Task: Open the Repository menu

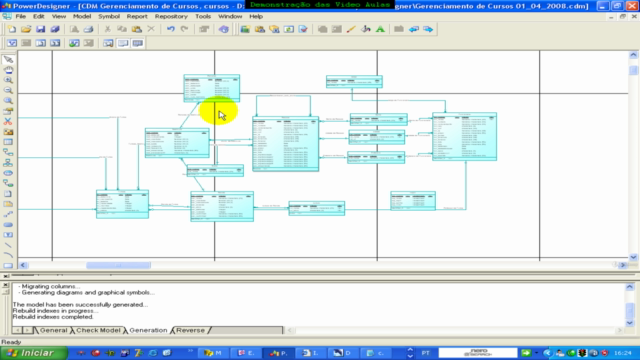Action: 171,16
